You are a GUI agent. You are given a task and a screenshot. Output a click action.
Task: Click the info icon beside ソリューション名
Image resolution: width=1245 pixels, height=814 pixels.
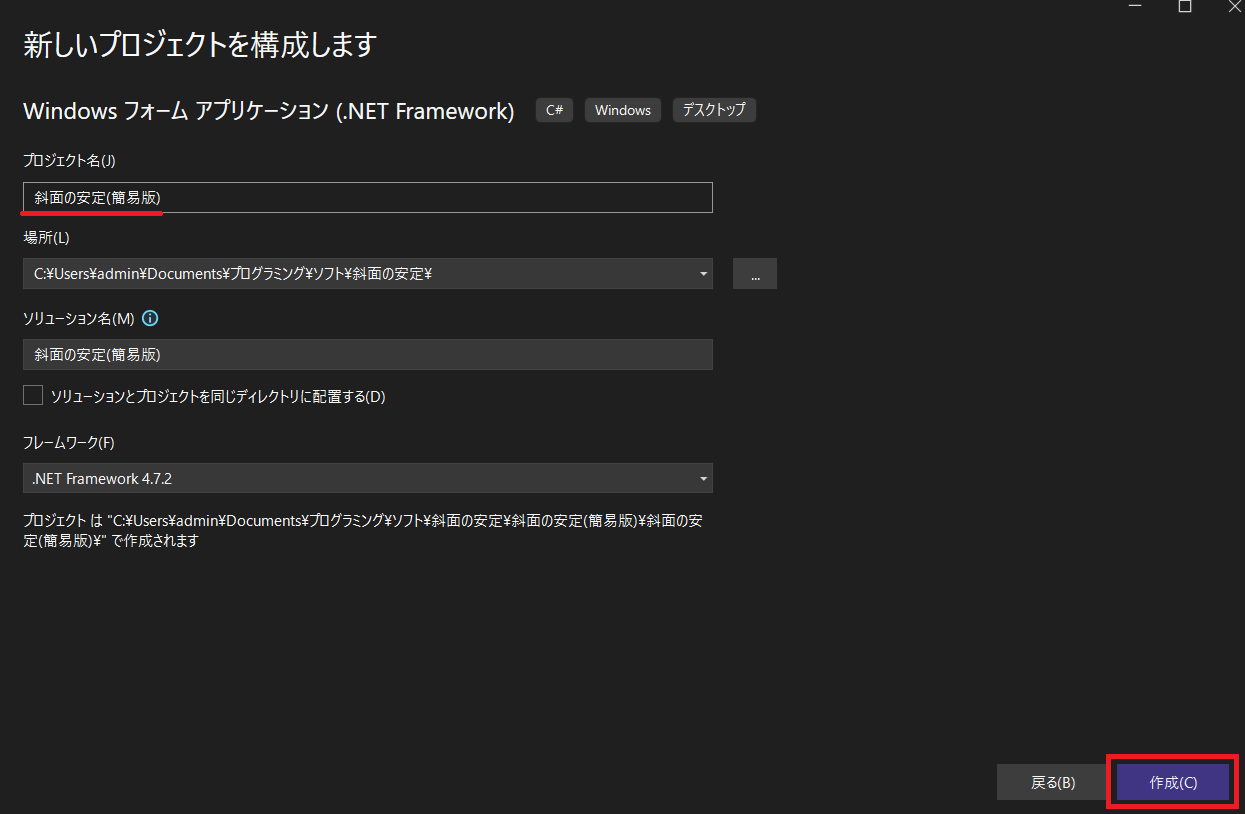pyautogui.click(x=151, y=319)
